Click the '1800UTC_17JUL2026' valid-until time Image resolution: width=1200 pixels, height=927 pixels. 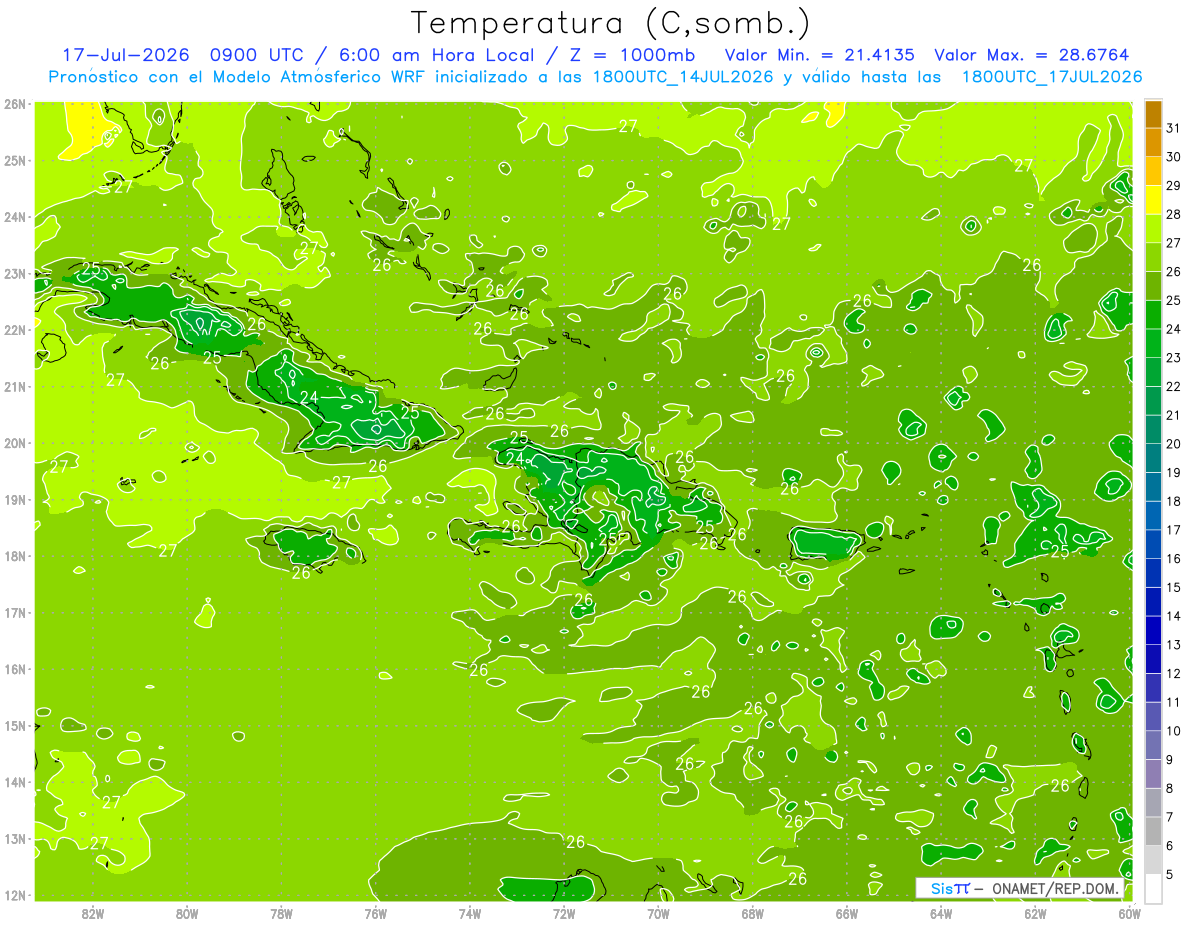click(1051, 76)
